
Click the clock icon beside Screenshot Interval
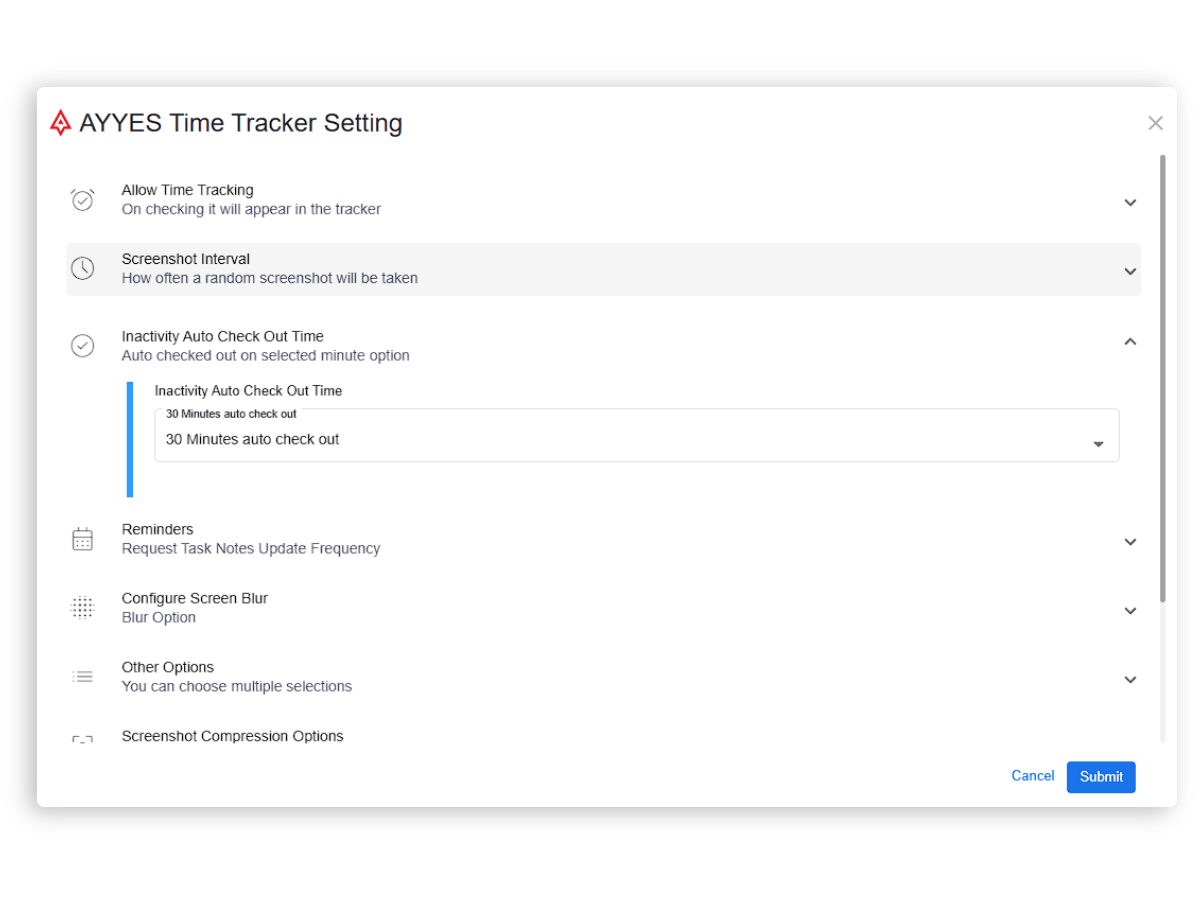point(82,268)
